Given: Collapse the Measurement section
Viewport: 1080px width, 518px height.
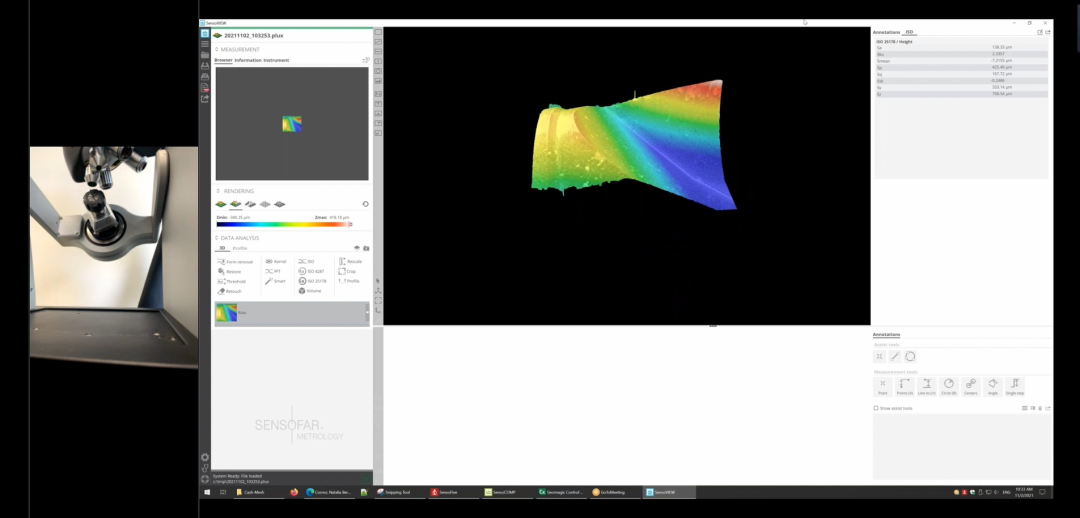Looking at the screenshot, I should click(x=216, y=50).
